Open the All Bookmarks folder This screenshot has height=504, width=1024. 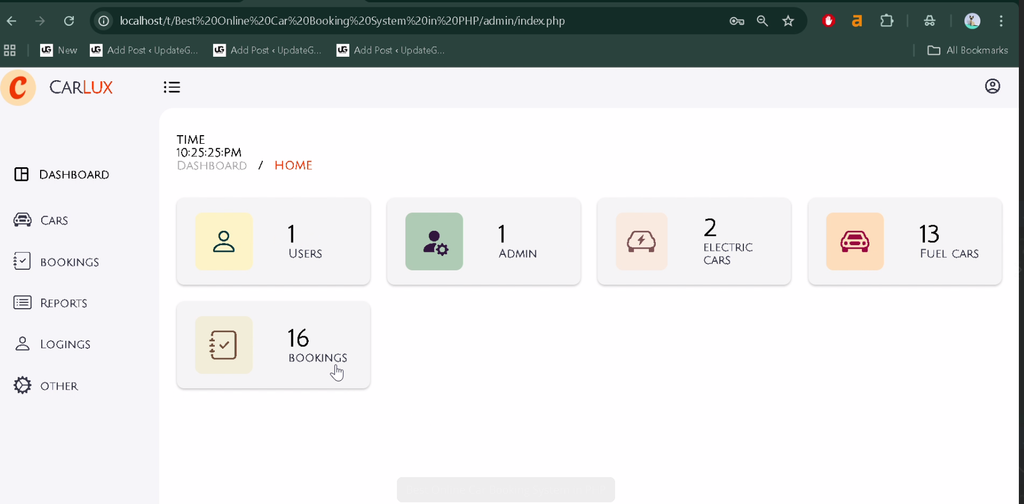coord(967,50)
